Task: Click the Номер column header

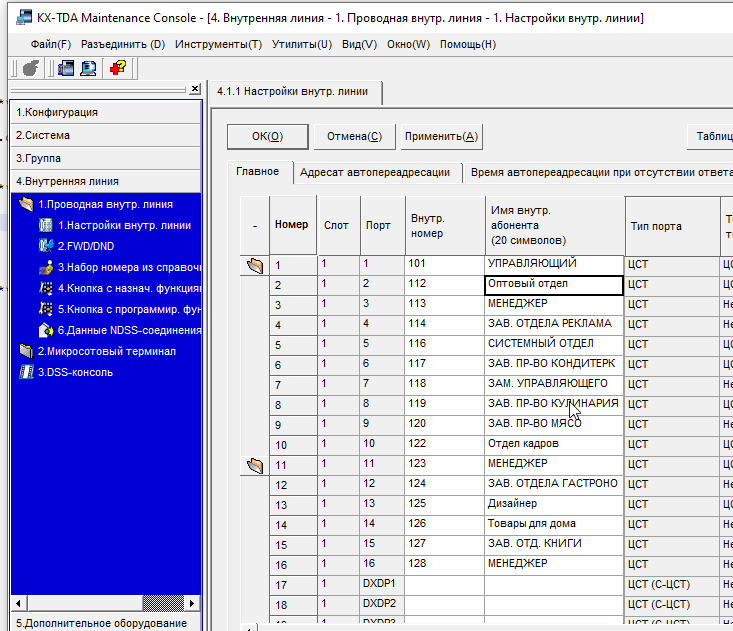Action: click(x=292, y=225)
